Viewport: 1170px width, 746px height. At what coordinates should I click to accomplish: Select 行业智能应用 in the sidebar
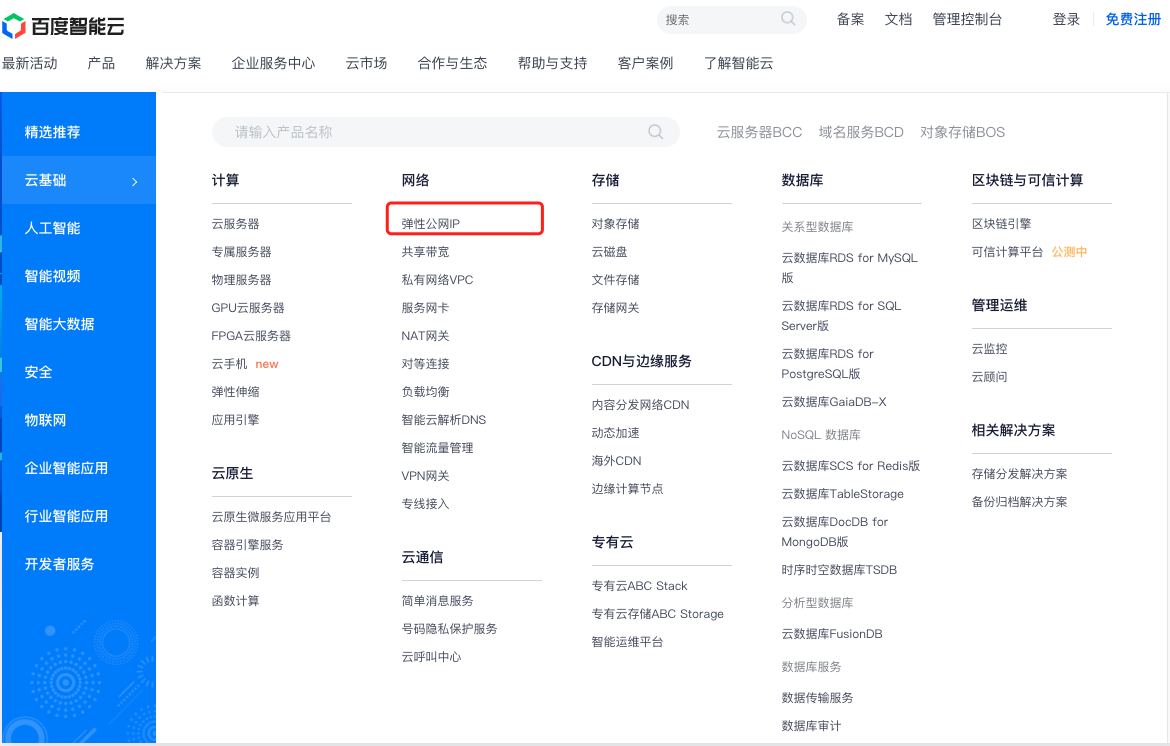tap(66, 516)
